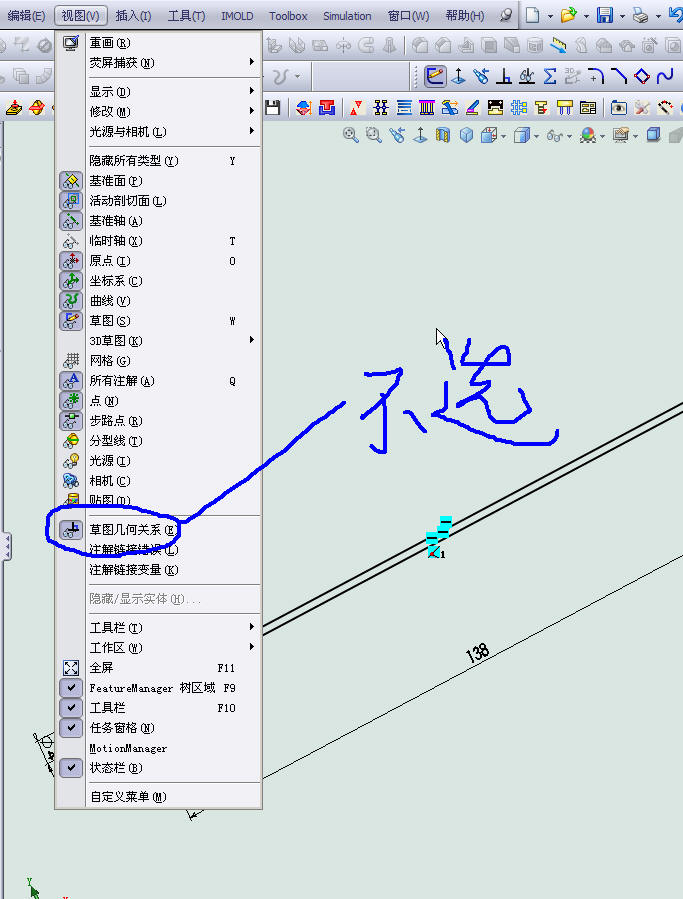Image resolution: width=683 pixels, height=899 pixels.
Task: Click the Section View icon
Action: point(442,135)
